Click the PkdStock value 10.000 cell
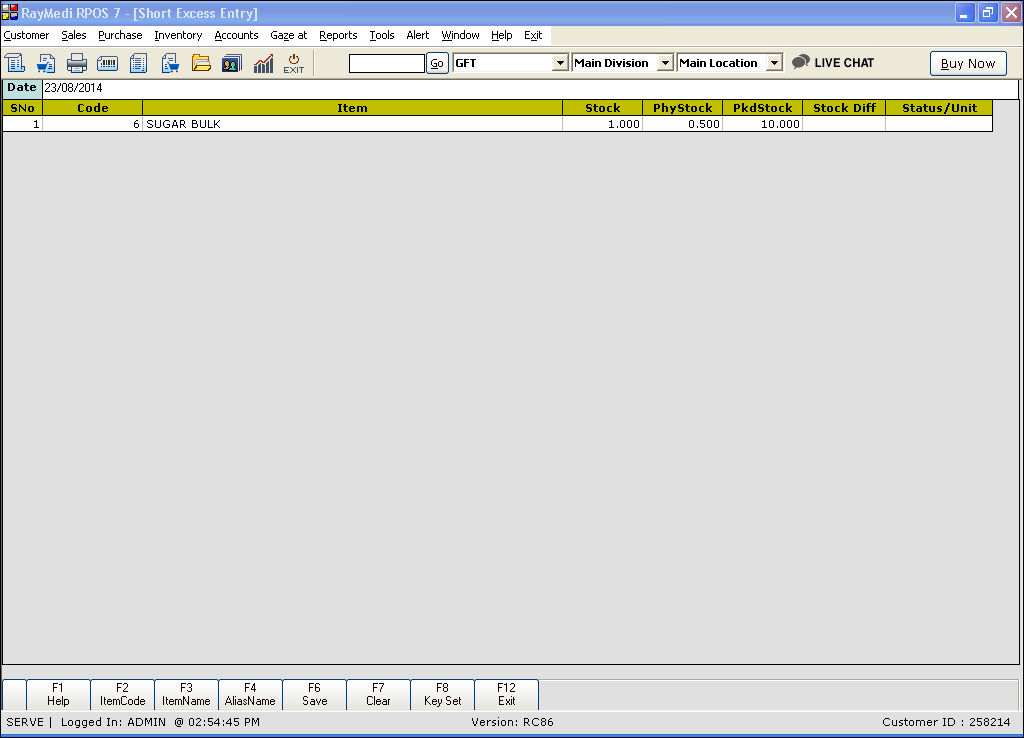1024x738 pixels. [x=762, y=124]
